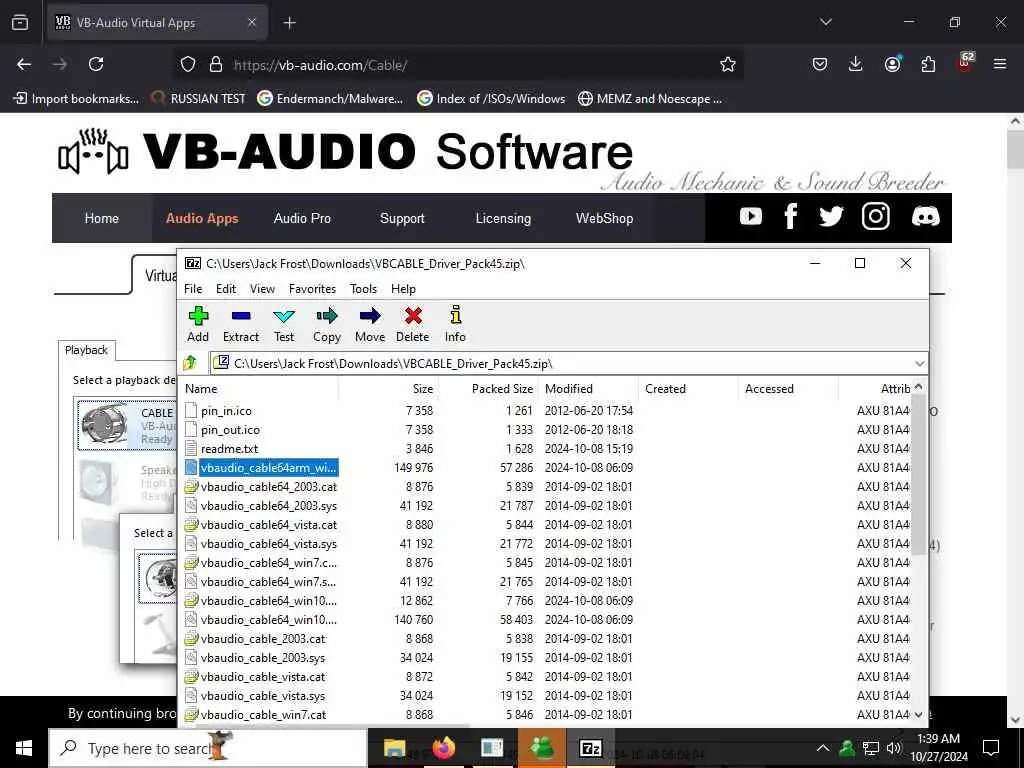1024x768 pixels.
Task: Save page to Pocket
Action: click(x=820, y=64)
